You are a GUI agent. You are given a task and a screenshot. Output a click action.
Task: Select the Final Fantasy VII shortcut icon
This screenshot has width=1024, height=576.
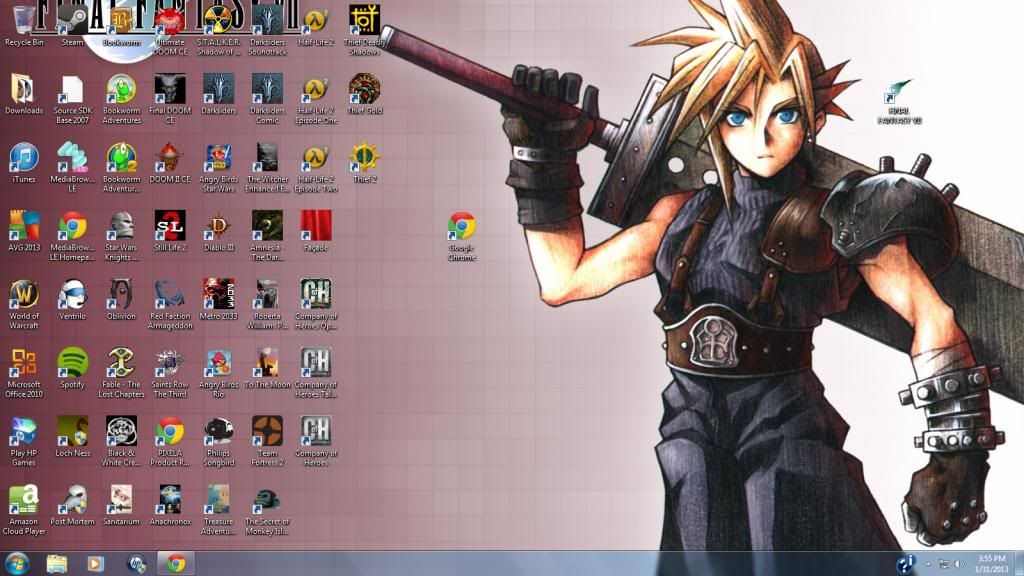pos(899,94)
